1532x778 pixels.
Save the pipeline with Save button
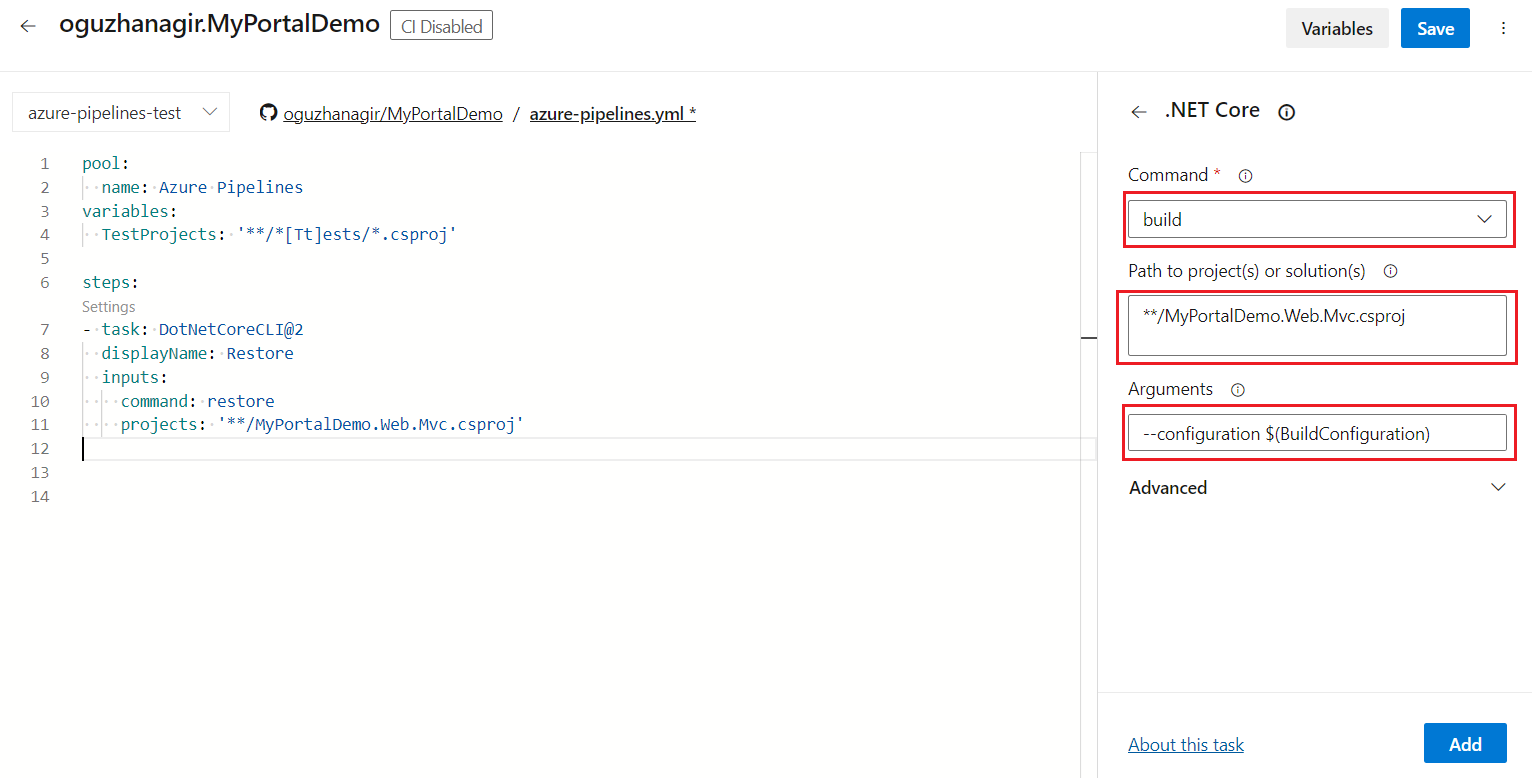point(1435,28)
